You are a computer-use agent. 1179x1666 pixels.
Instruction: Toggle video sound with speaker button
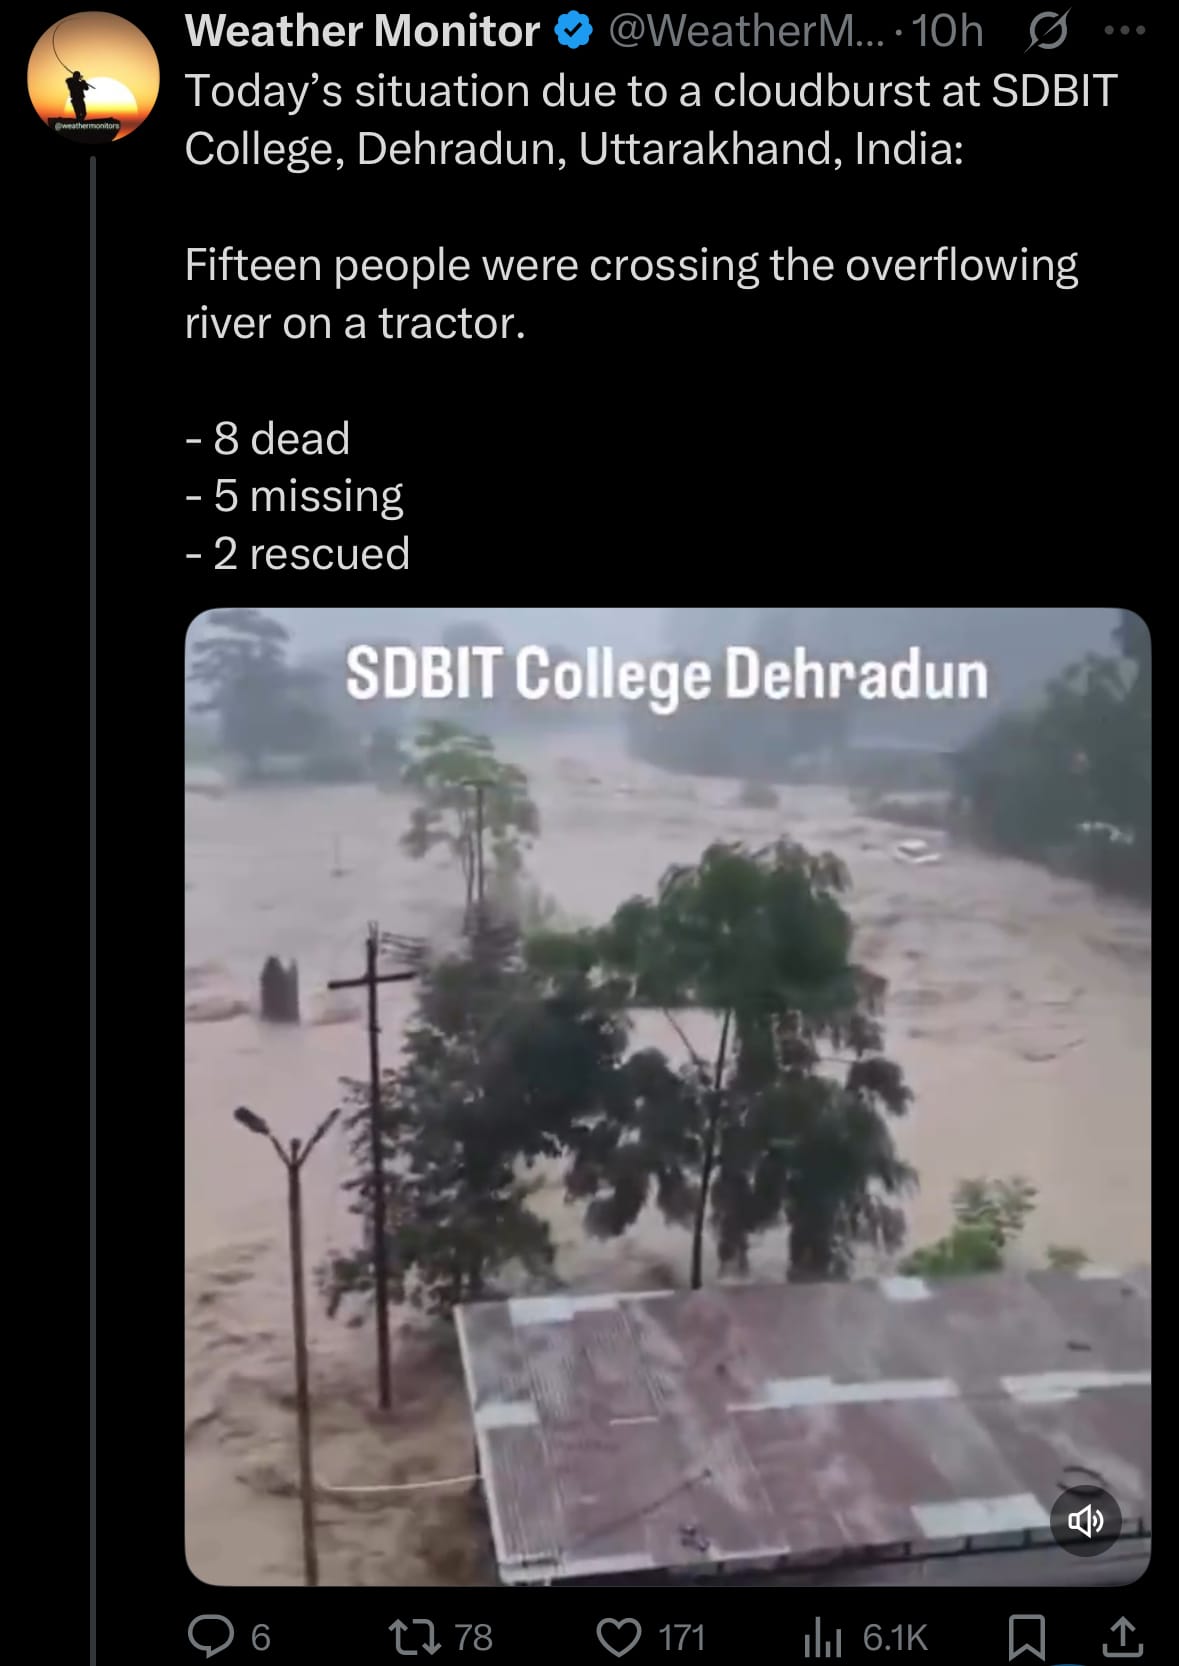coord(1086,1521)
